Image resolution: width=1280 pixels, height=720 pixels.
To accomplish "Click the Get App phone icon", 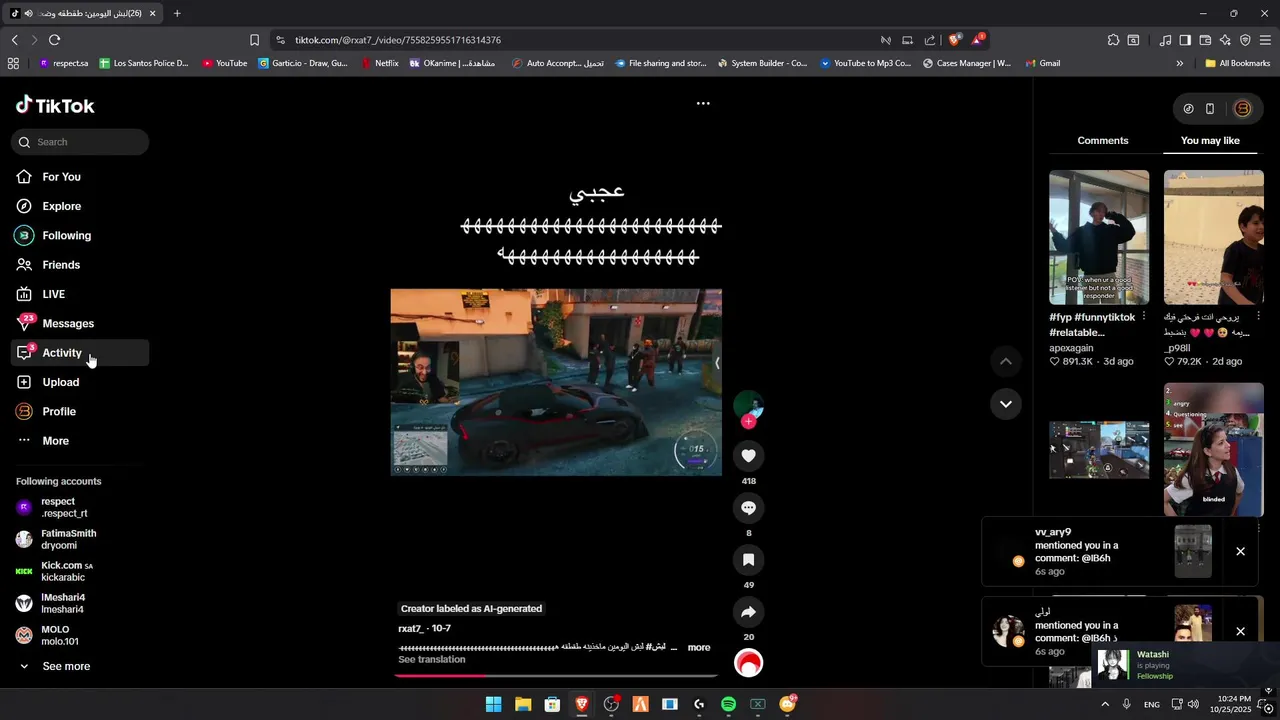I will (x=1210, y=109).
